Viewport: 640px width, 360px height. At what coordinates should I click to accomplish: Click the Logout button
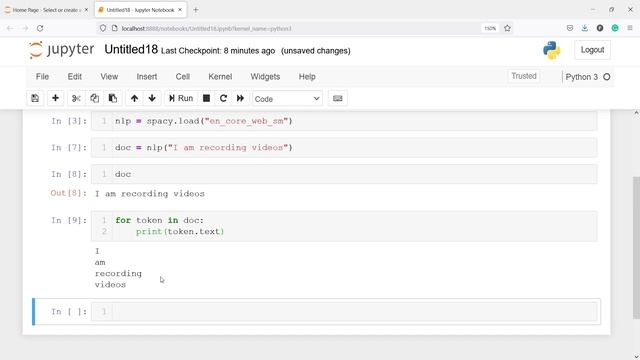[592, 50]
